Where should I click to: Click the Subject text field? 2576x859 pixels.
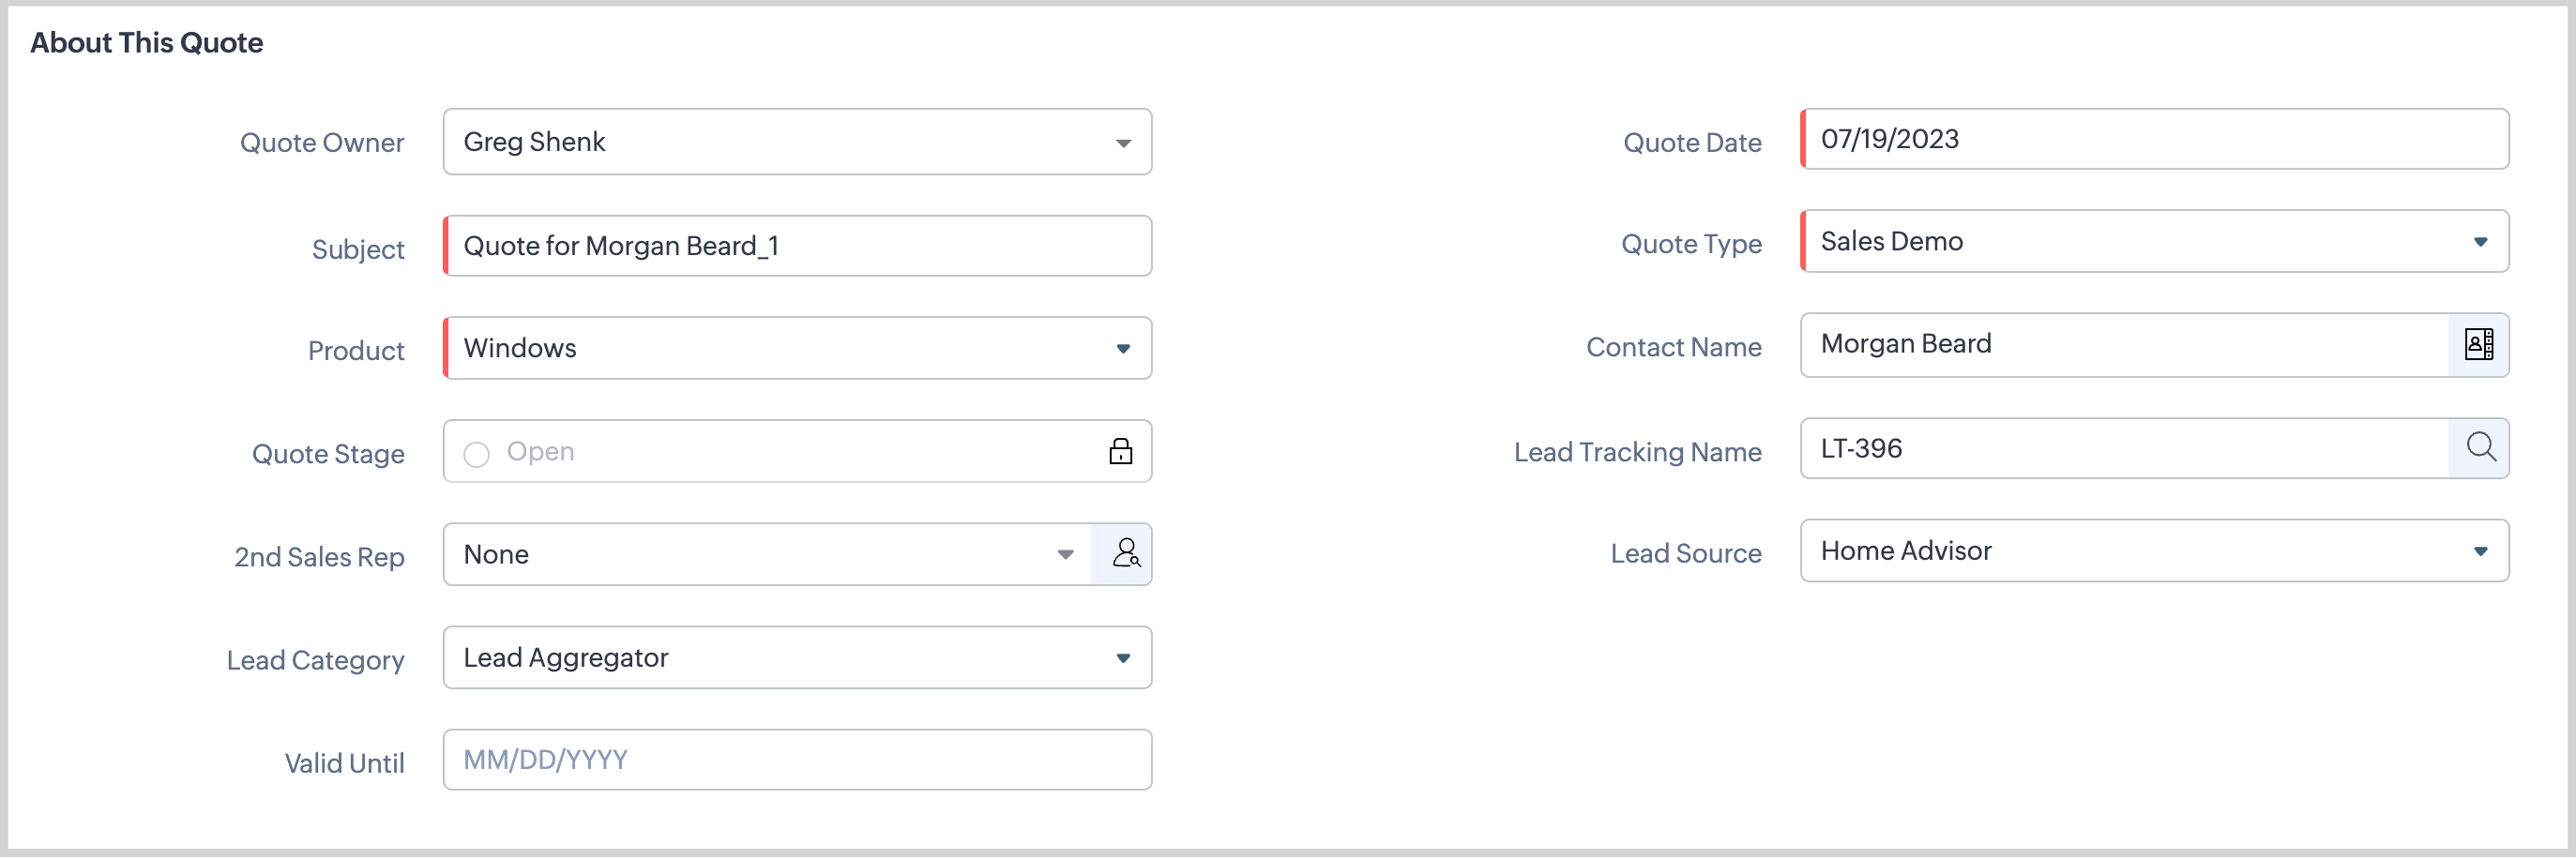click(798, 246)
